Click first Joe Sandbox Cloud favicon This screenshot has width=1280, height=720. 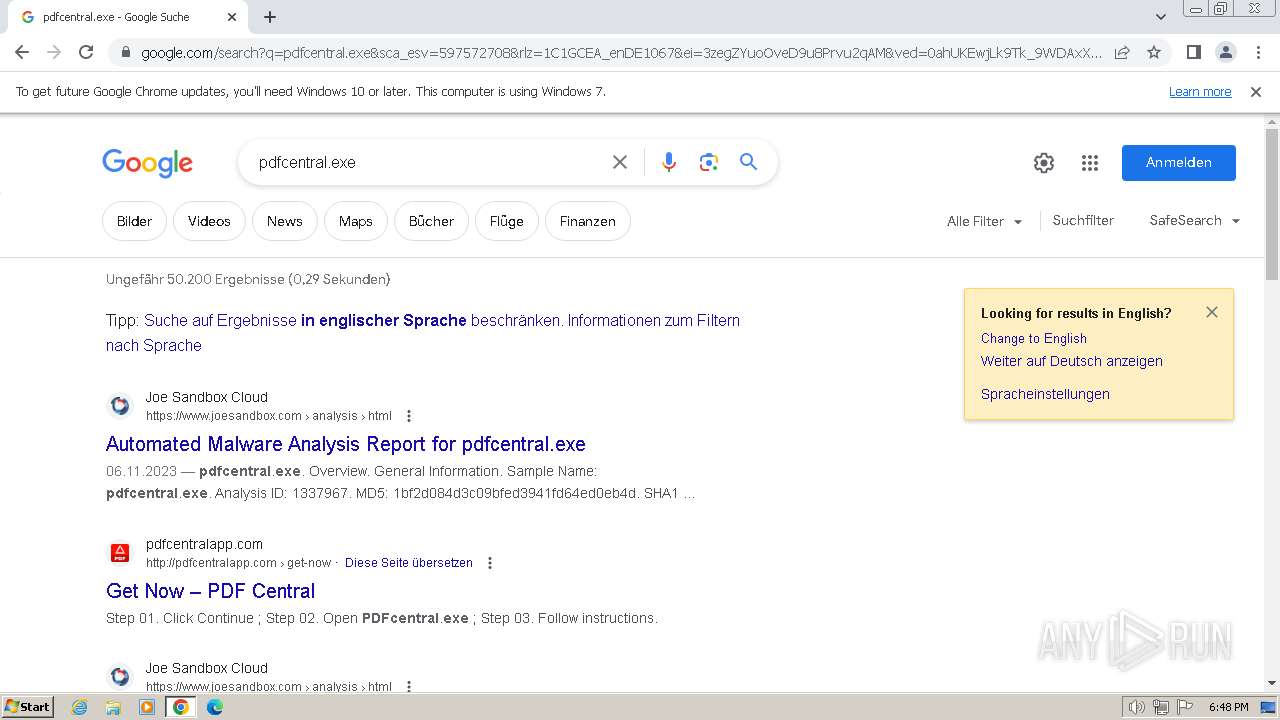click(x=120, y=406)
